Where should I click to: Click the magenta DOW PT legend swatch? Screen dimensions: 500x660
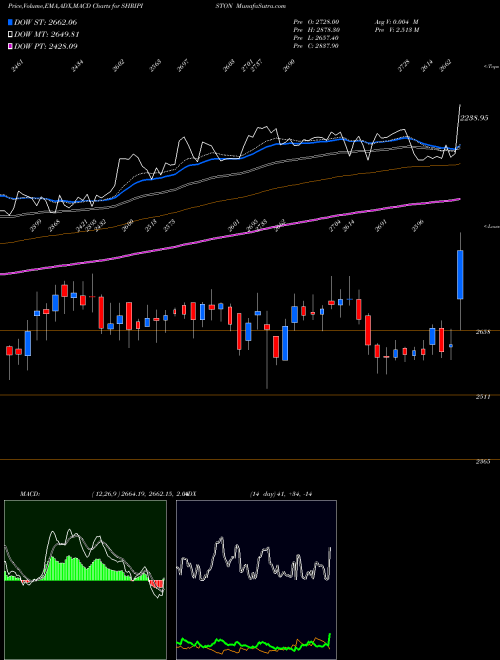click(10, 46)
